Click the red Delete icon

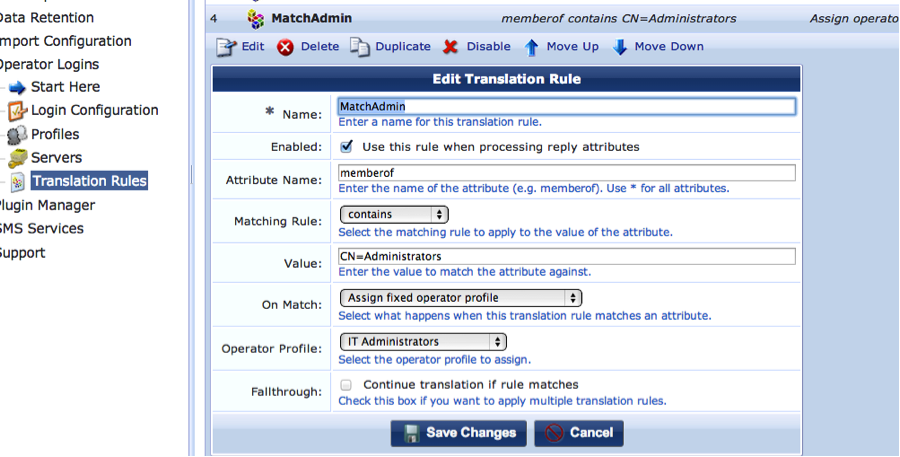pos(285,47)
